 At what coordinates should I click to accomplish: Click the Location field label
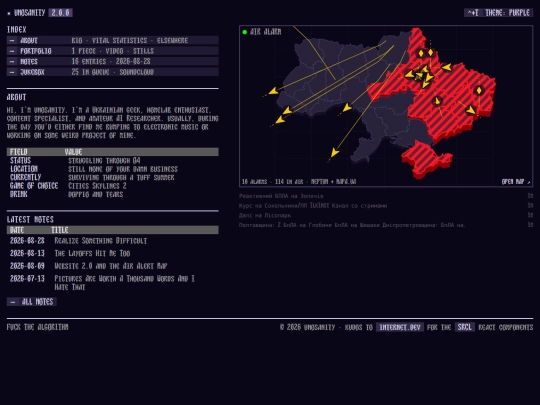(x=24, y=169)
